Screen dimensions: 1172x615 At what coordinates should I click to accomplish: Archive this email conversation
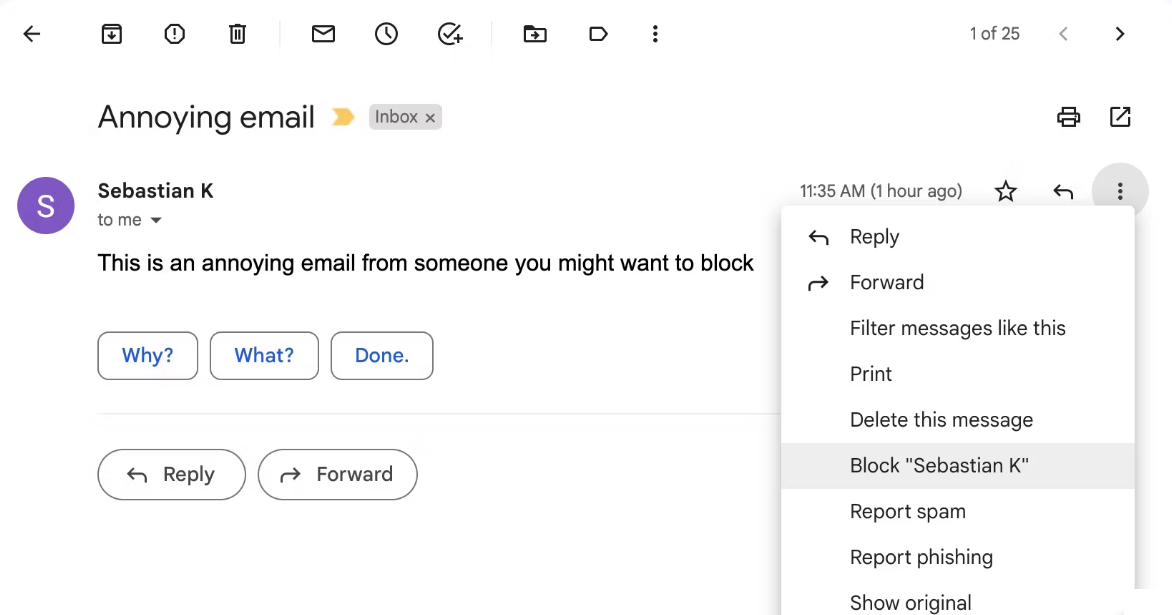pyautogui.click(x=112, y=34)
